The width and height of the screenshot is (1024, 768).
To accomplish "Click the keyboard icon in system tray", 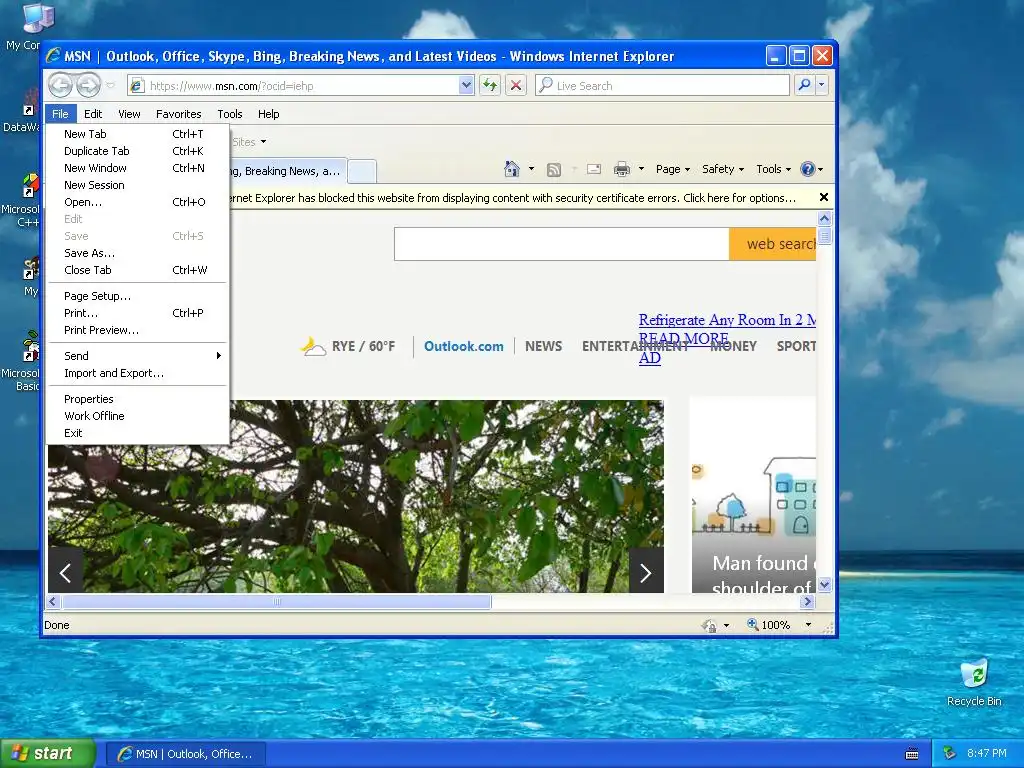I will click(912, 754).
